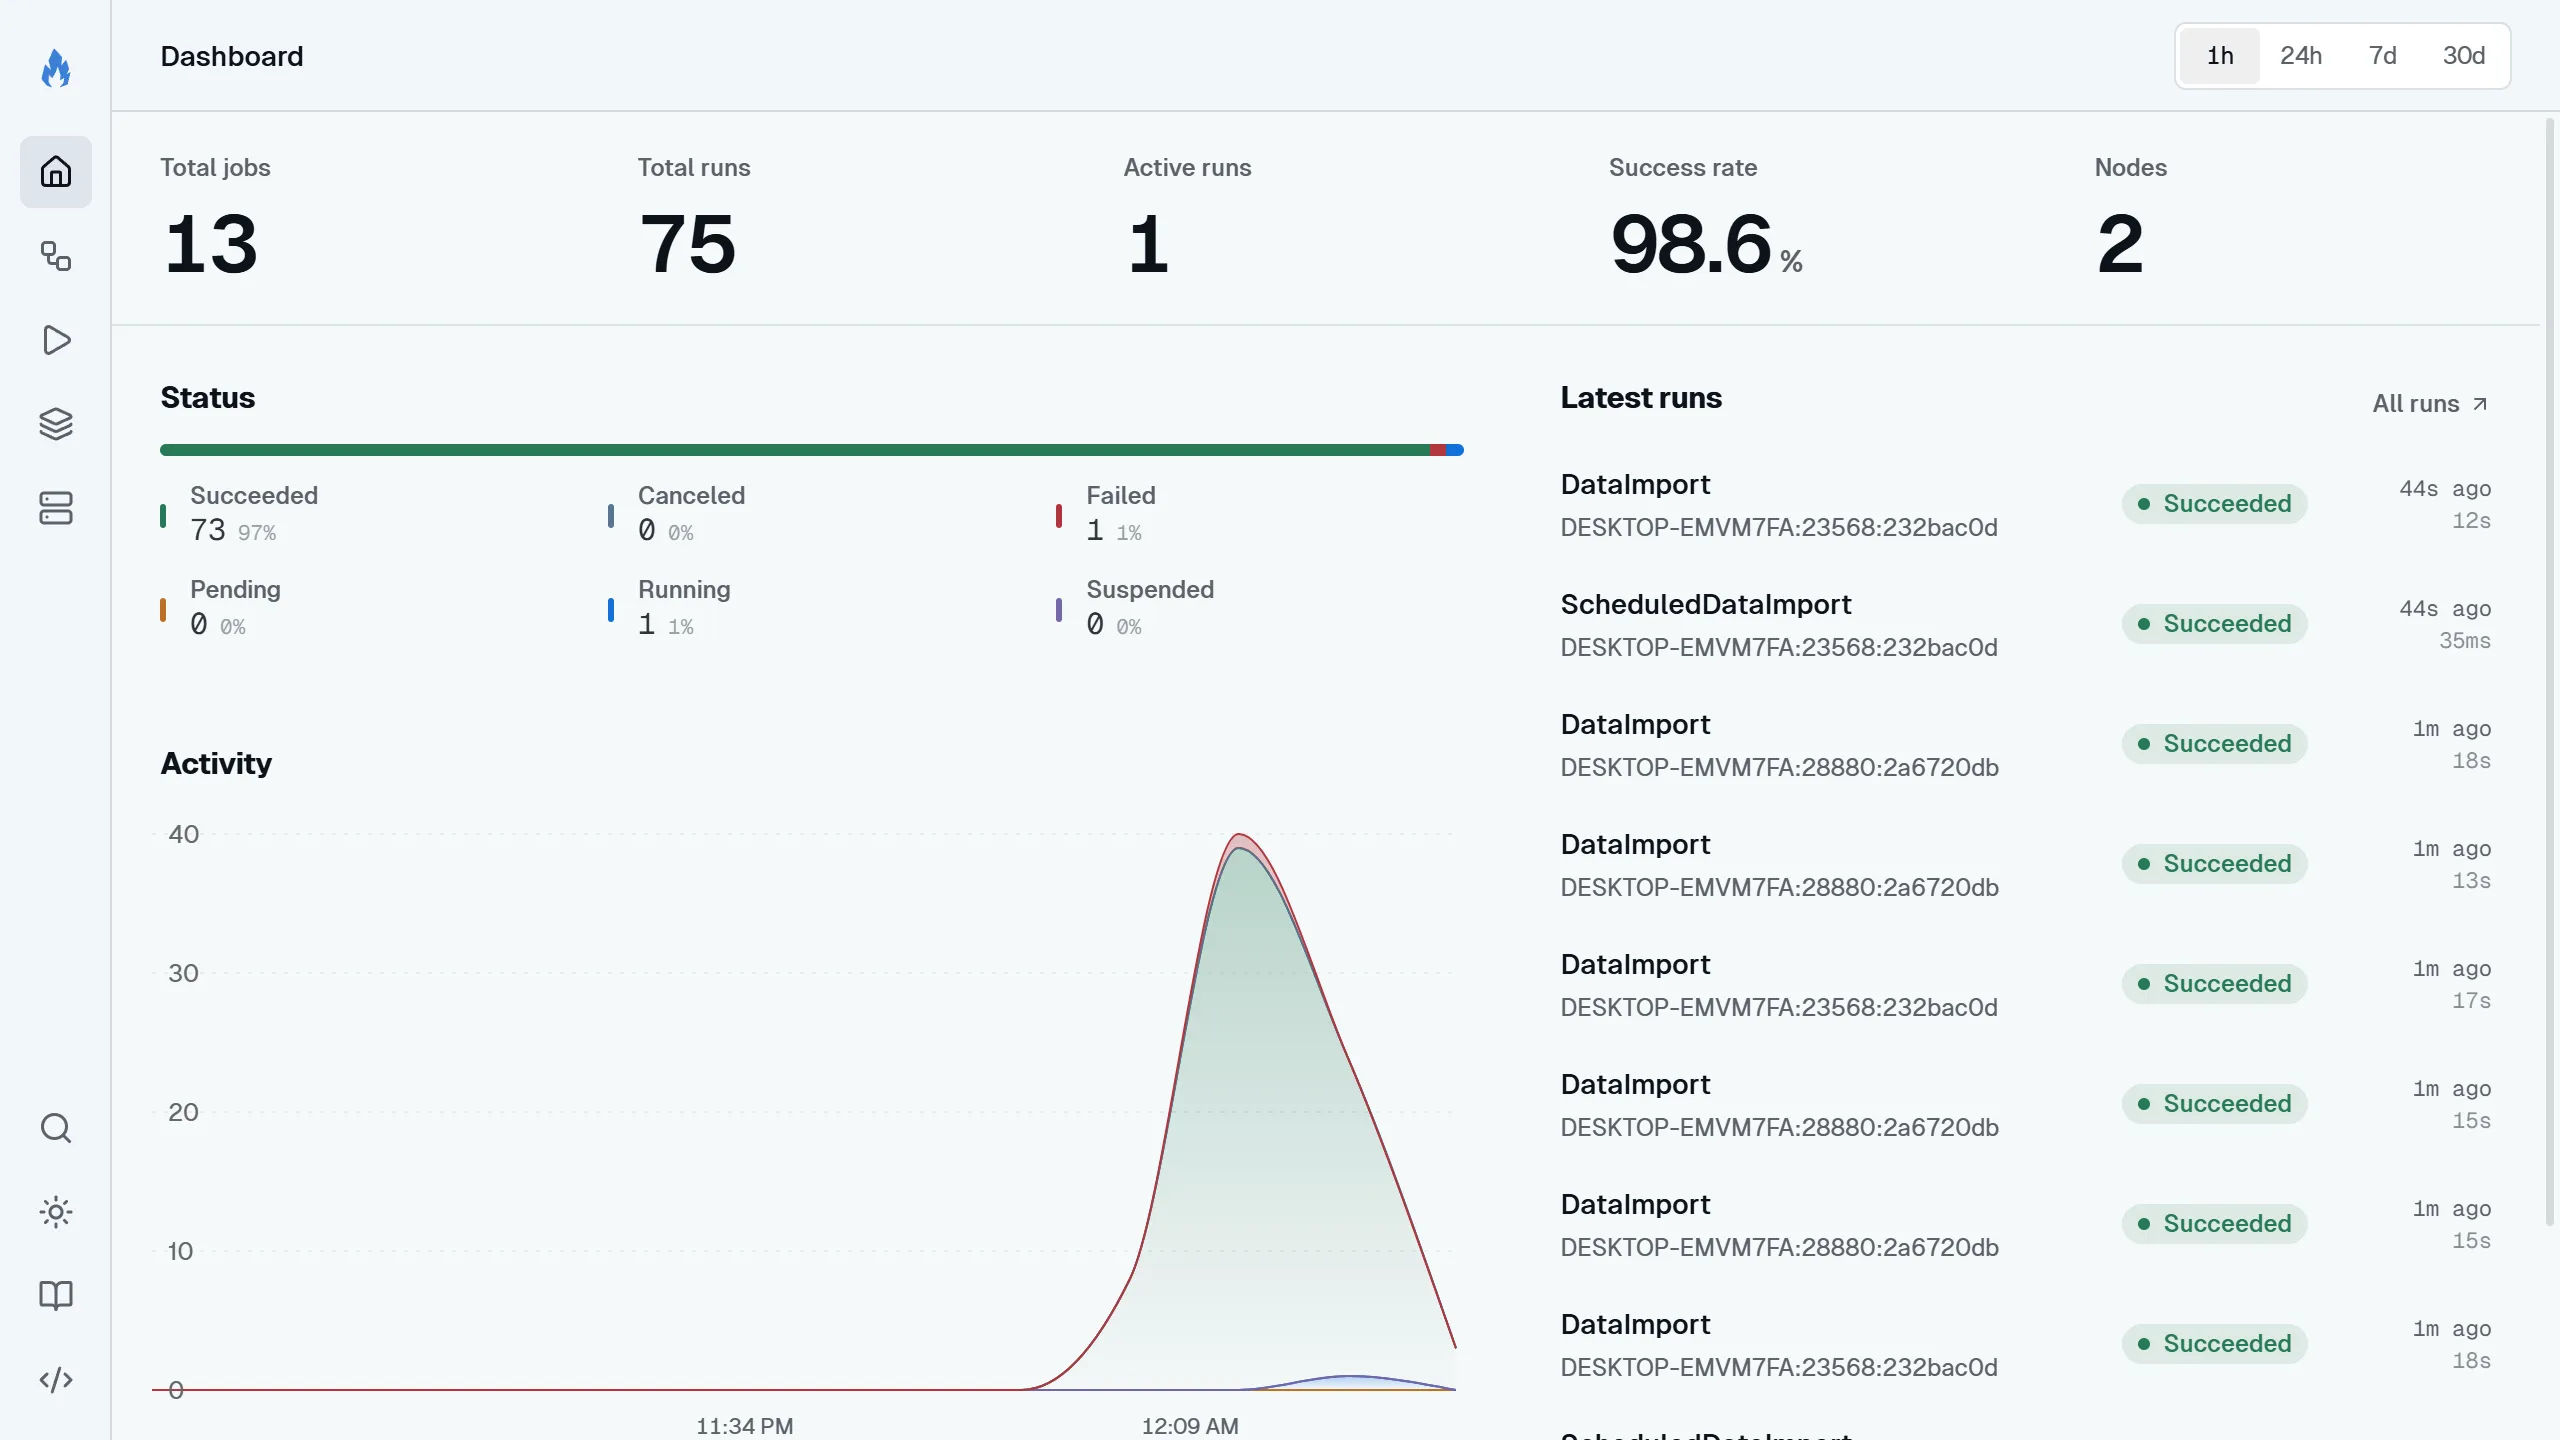The image size is (2560, 1440).
Task: Click the 12:09 AM chart axis label
Action: [x=1190, y=1426]
